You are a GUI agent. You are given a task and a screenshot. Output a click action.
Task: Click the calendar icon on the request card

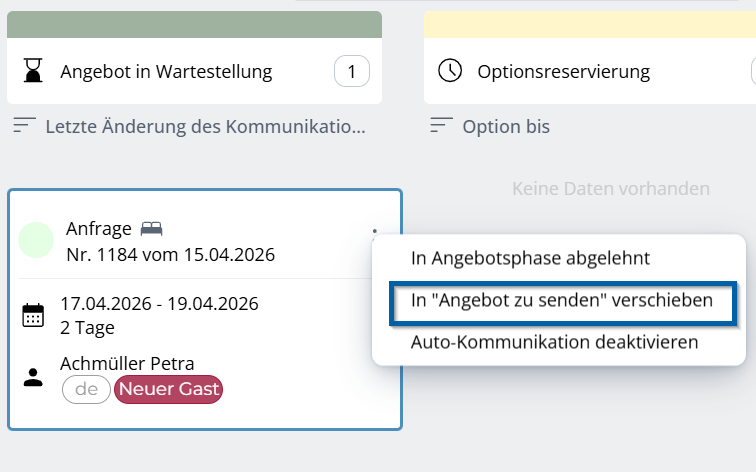click(33, 316)
